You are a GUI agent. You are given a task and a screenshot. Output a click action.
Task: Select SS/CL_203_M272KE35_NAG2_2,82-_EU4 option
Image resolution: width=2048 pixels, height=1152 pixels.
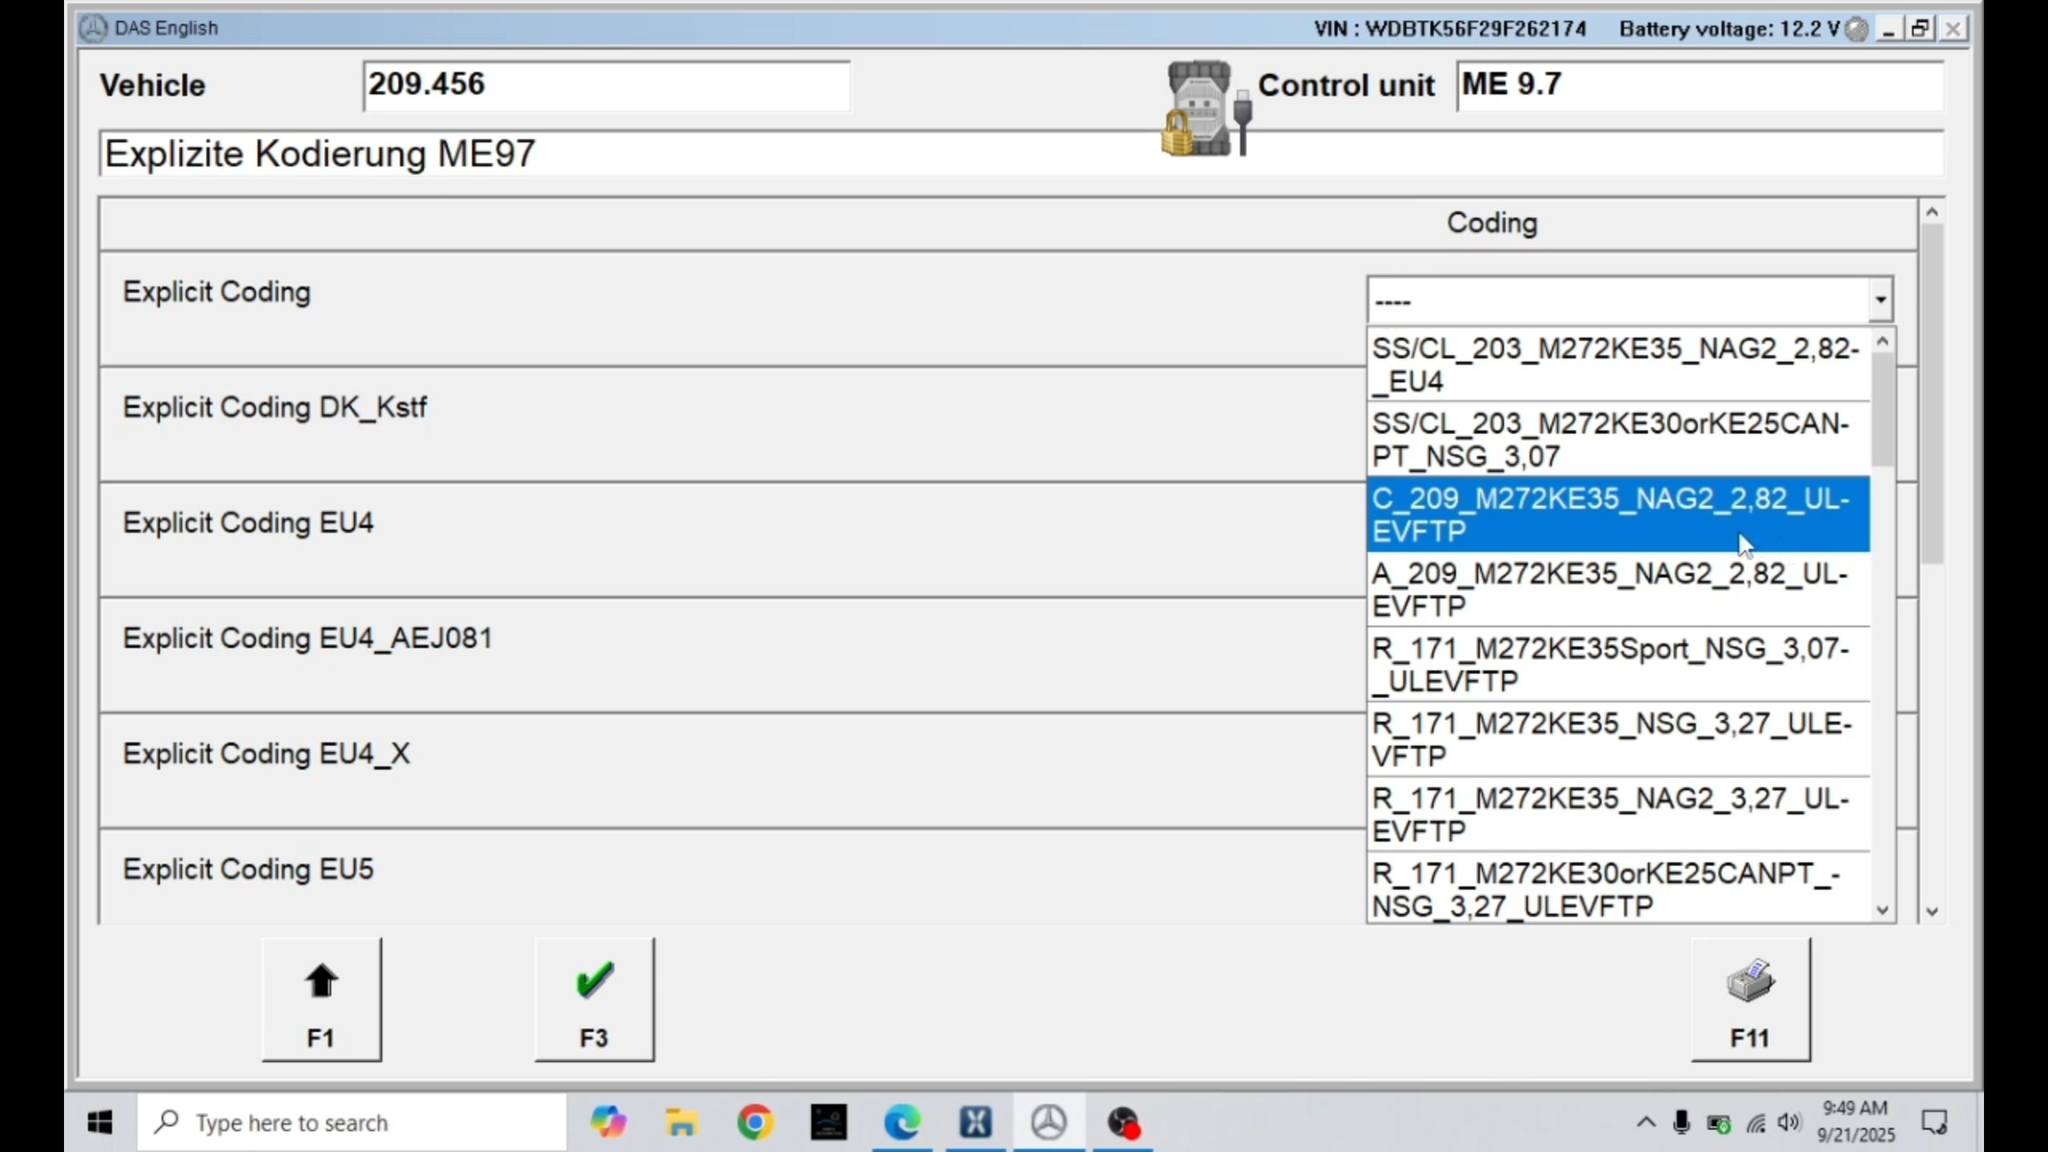pyautogui.click(x=1618, y=365)
